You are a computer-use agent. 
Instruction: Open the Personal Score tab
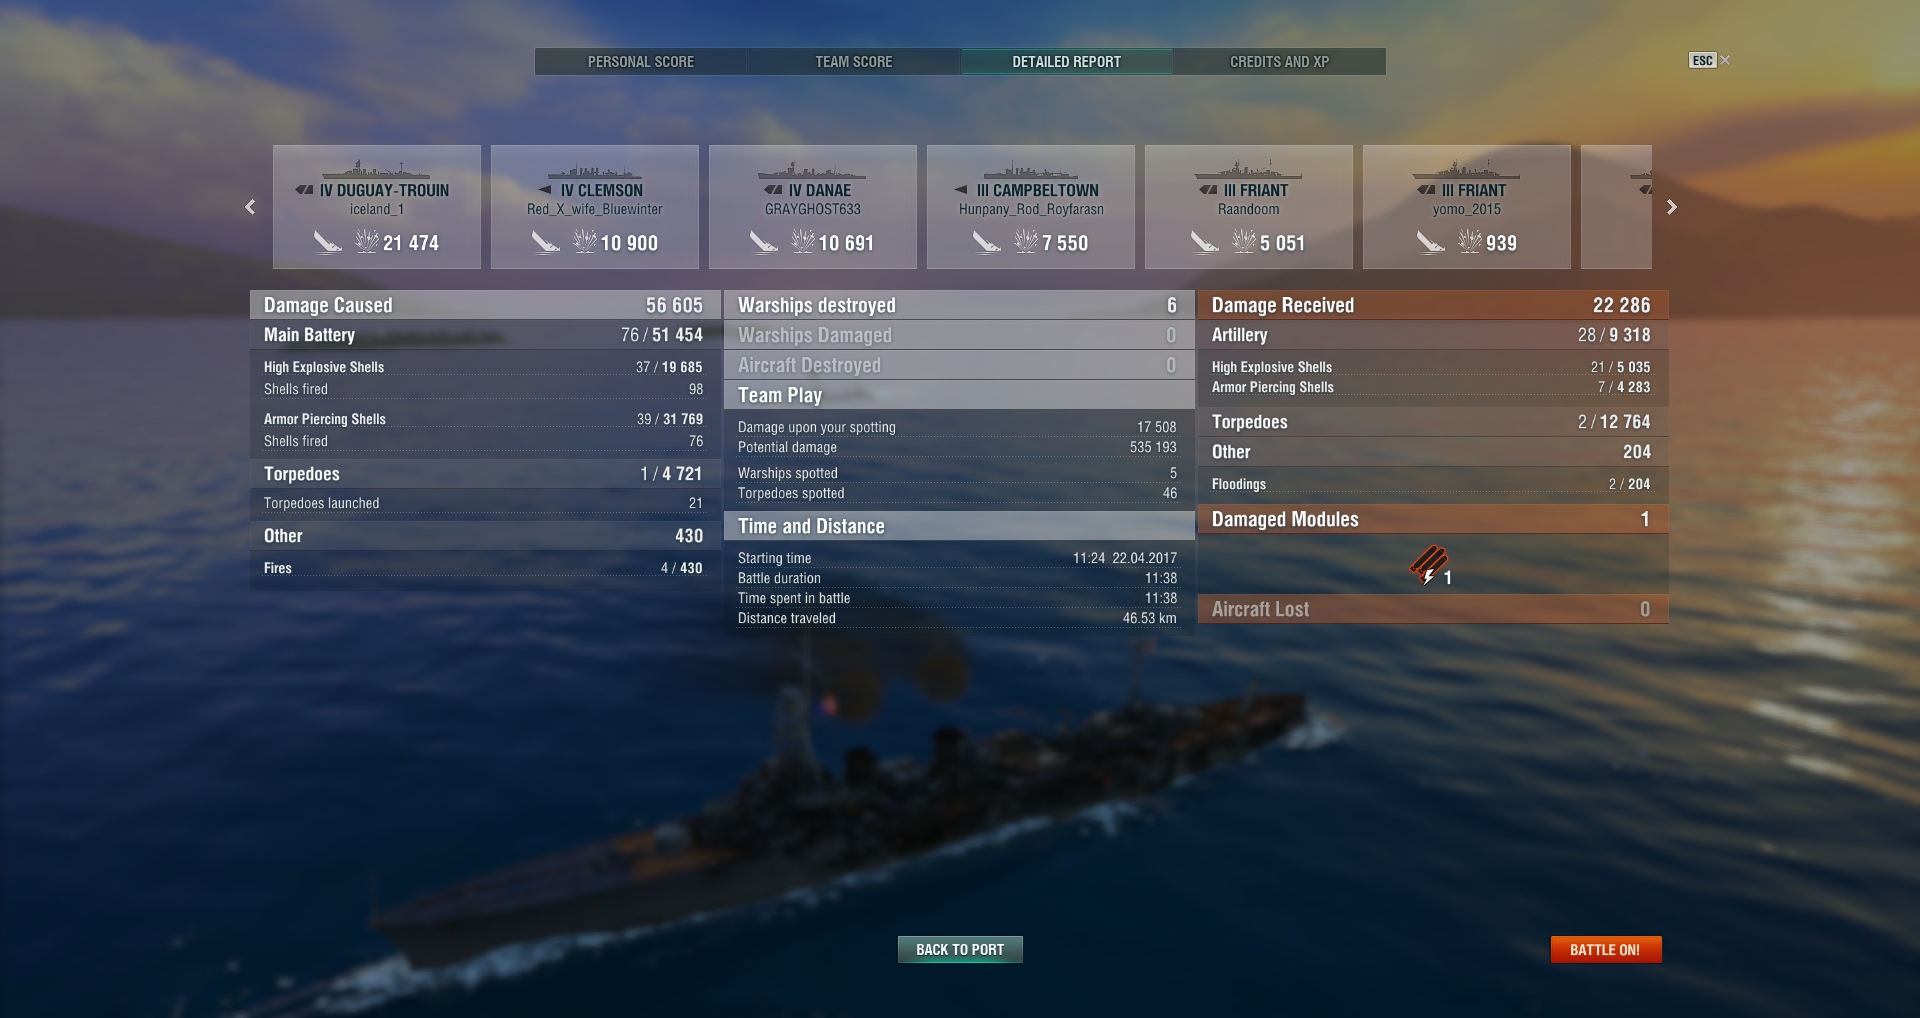pos(641,61)
